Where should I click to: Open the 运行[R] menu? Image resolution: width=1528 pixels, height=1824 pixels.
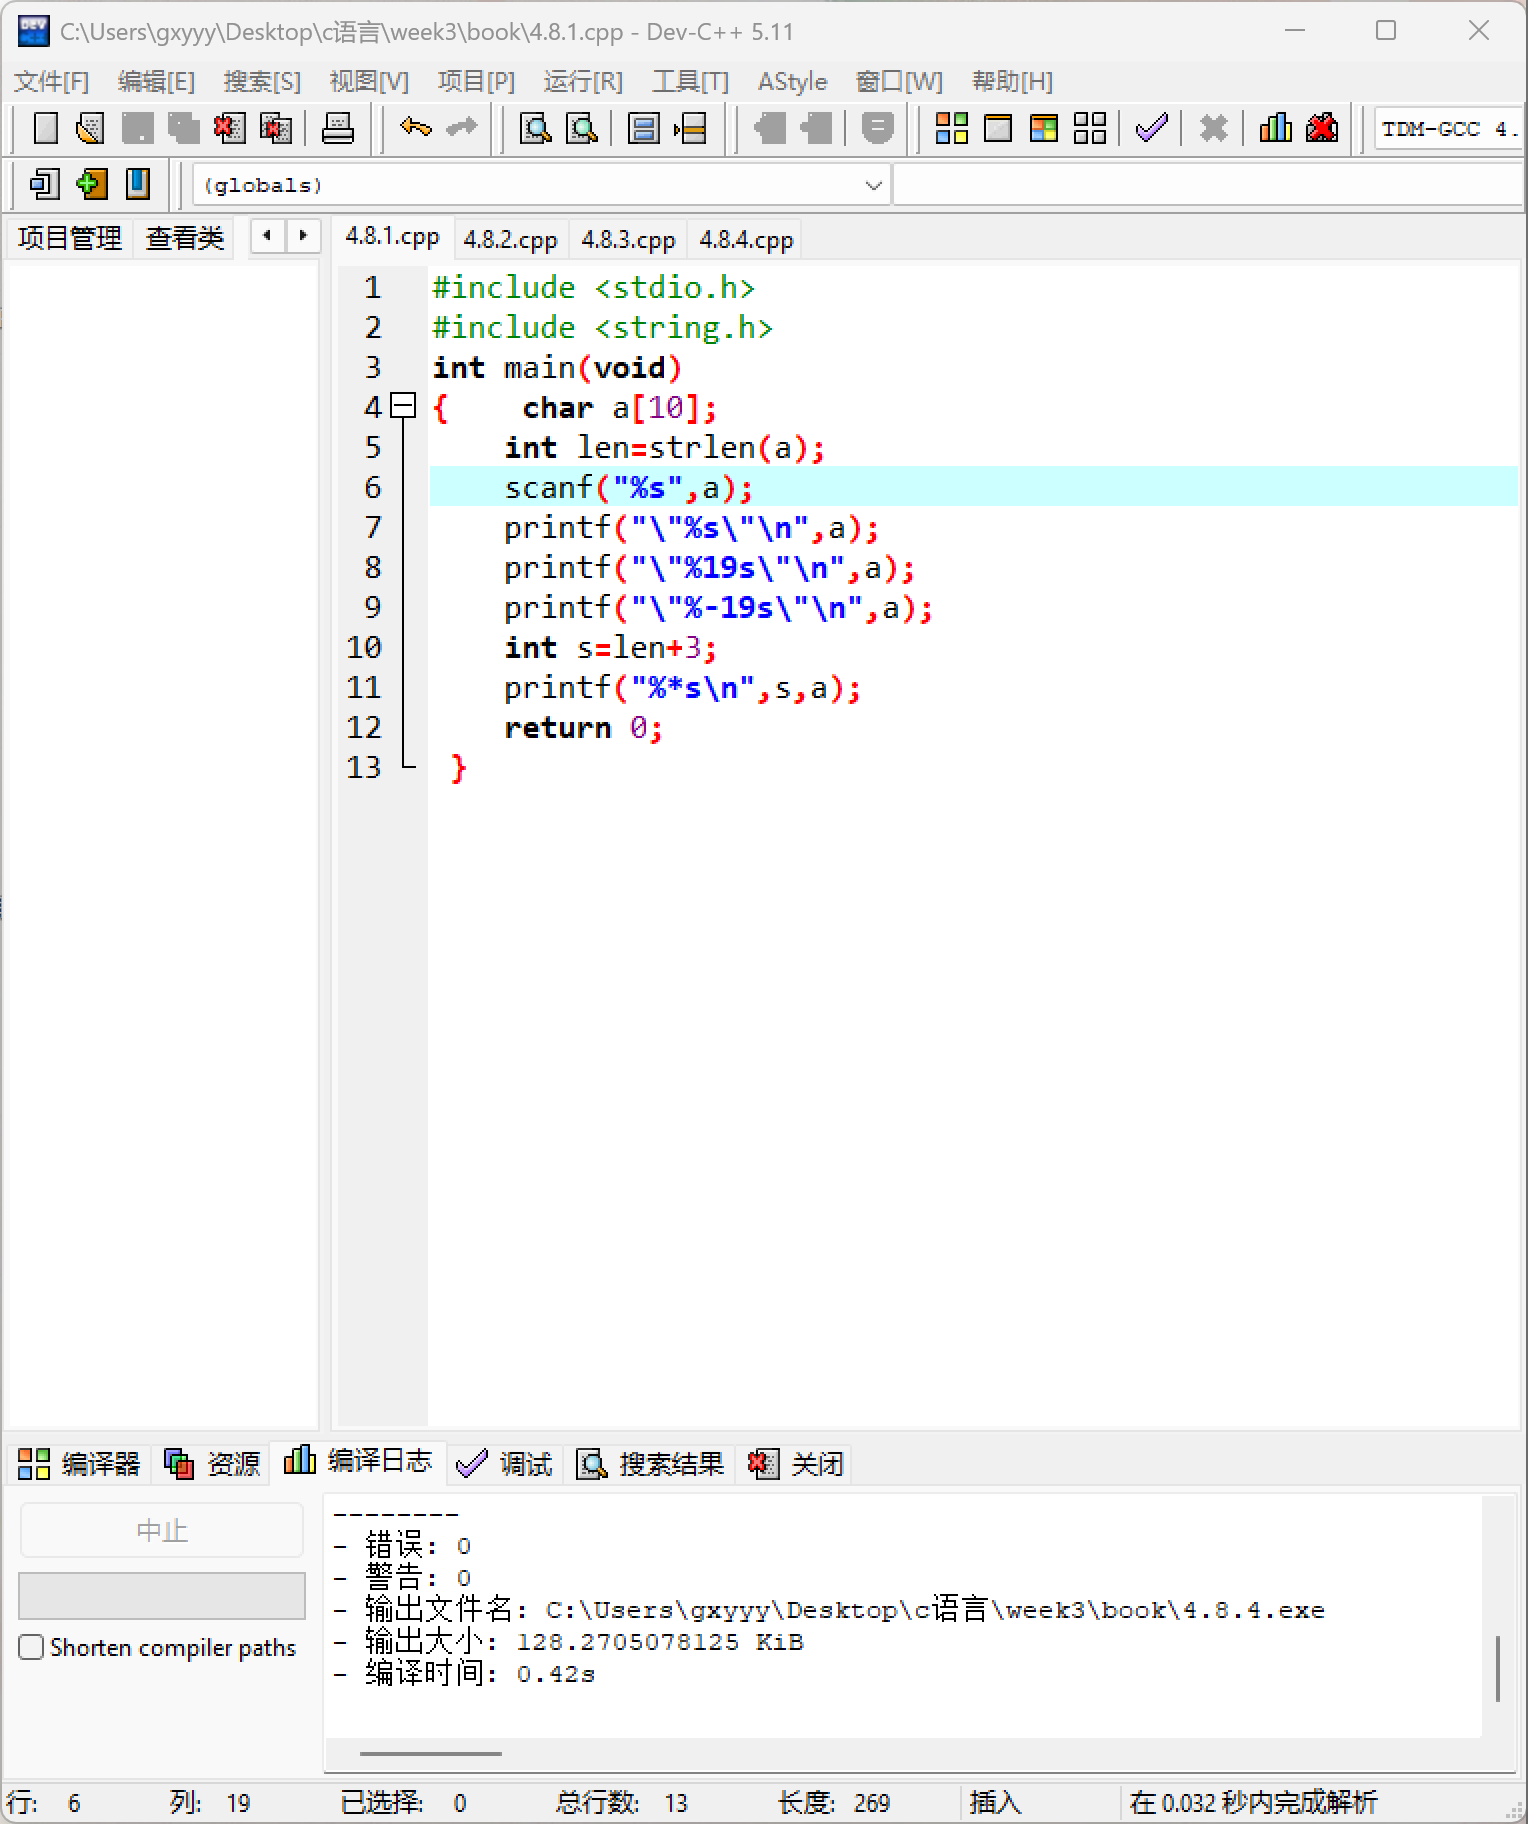click(x=583, y=81)
